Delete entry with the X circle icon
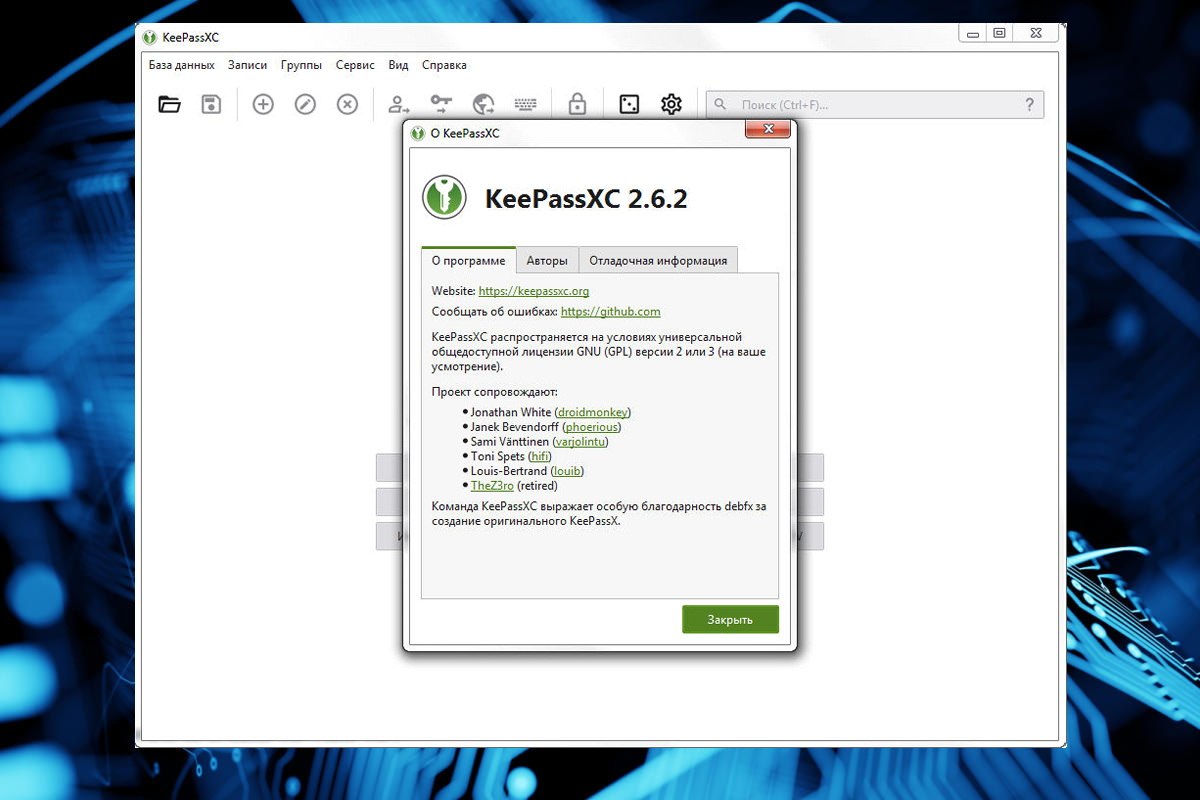 coord(347,104)
